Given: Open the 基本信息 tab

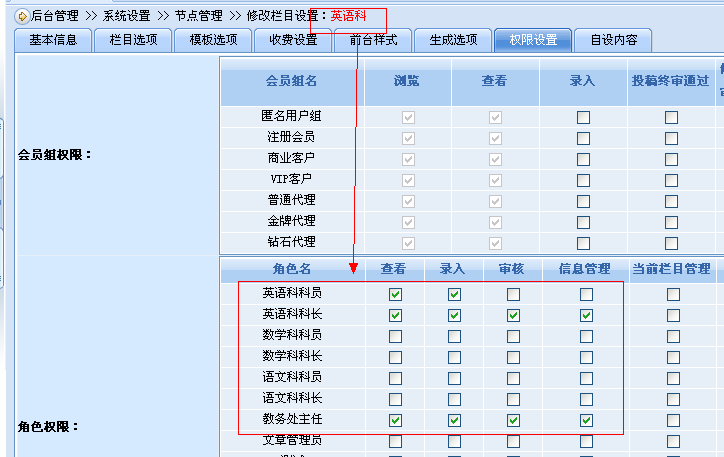Looking at the screenshot, I should tap(53, 40).
